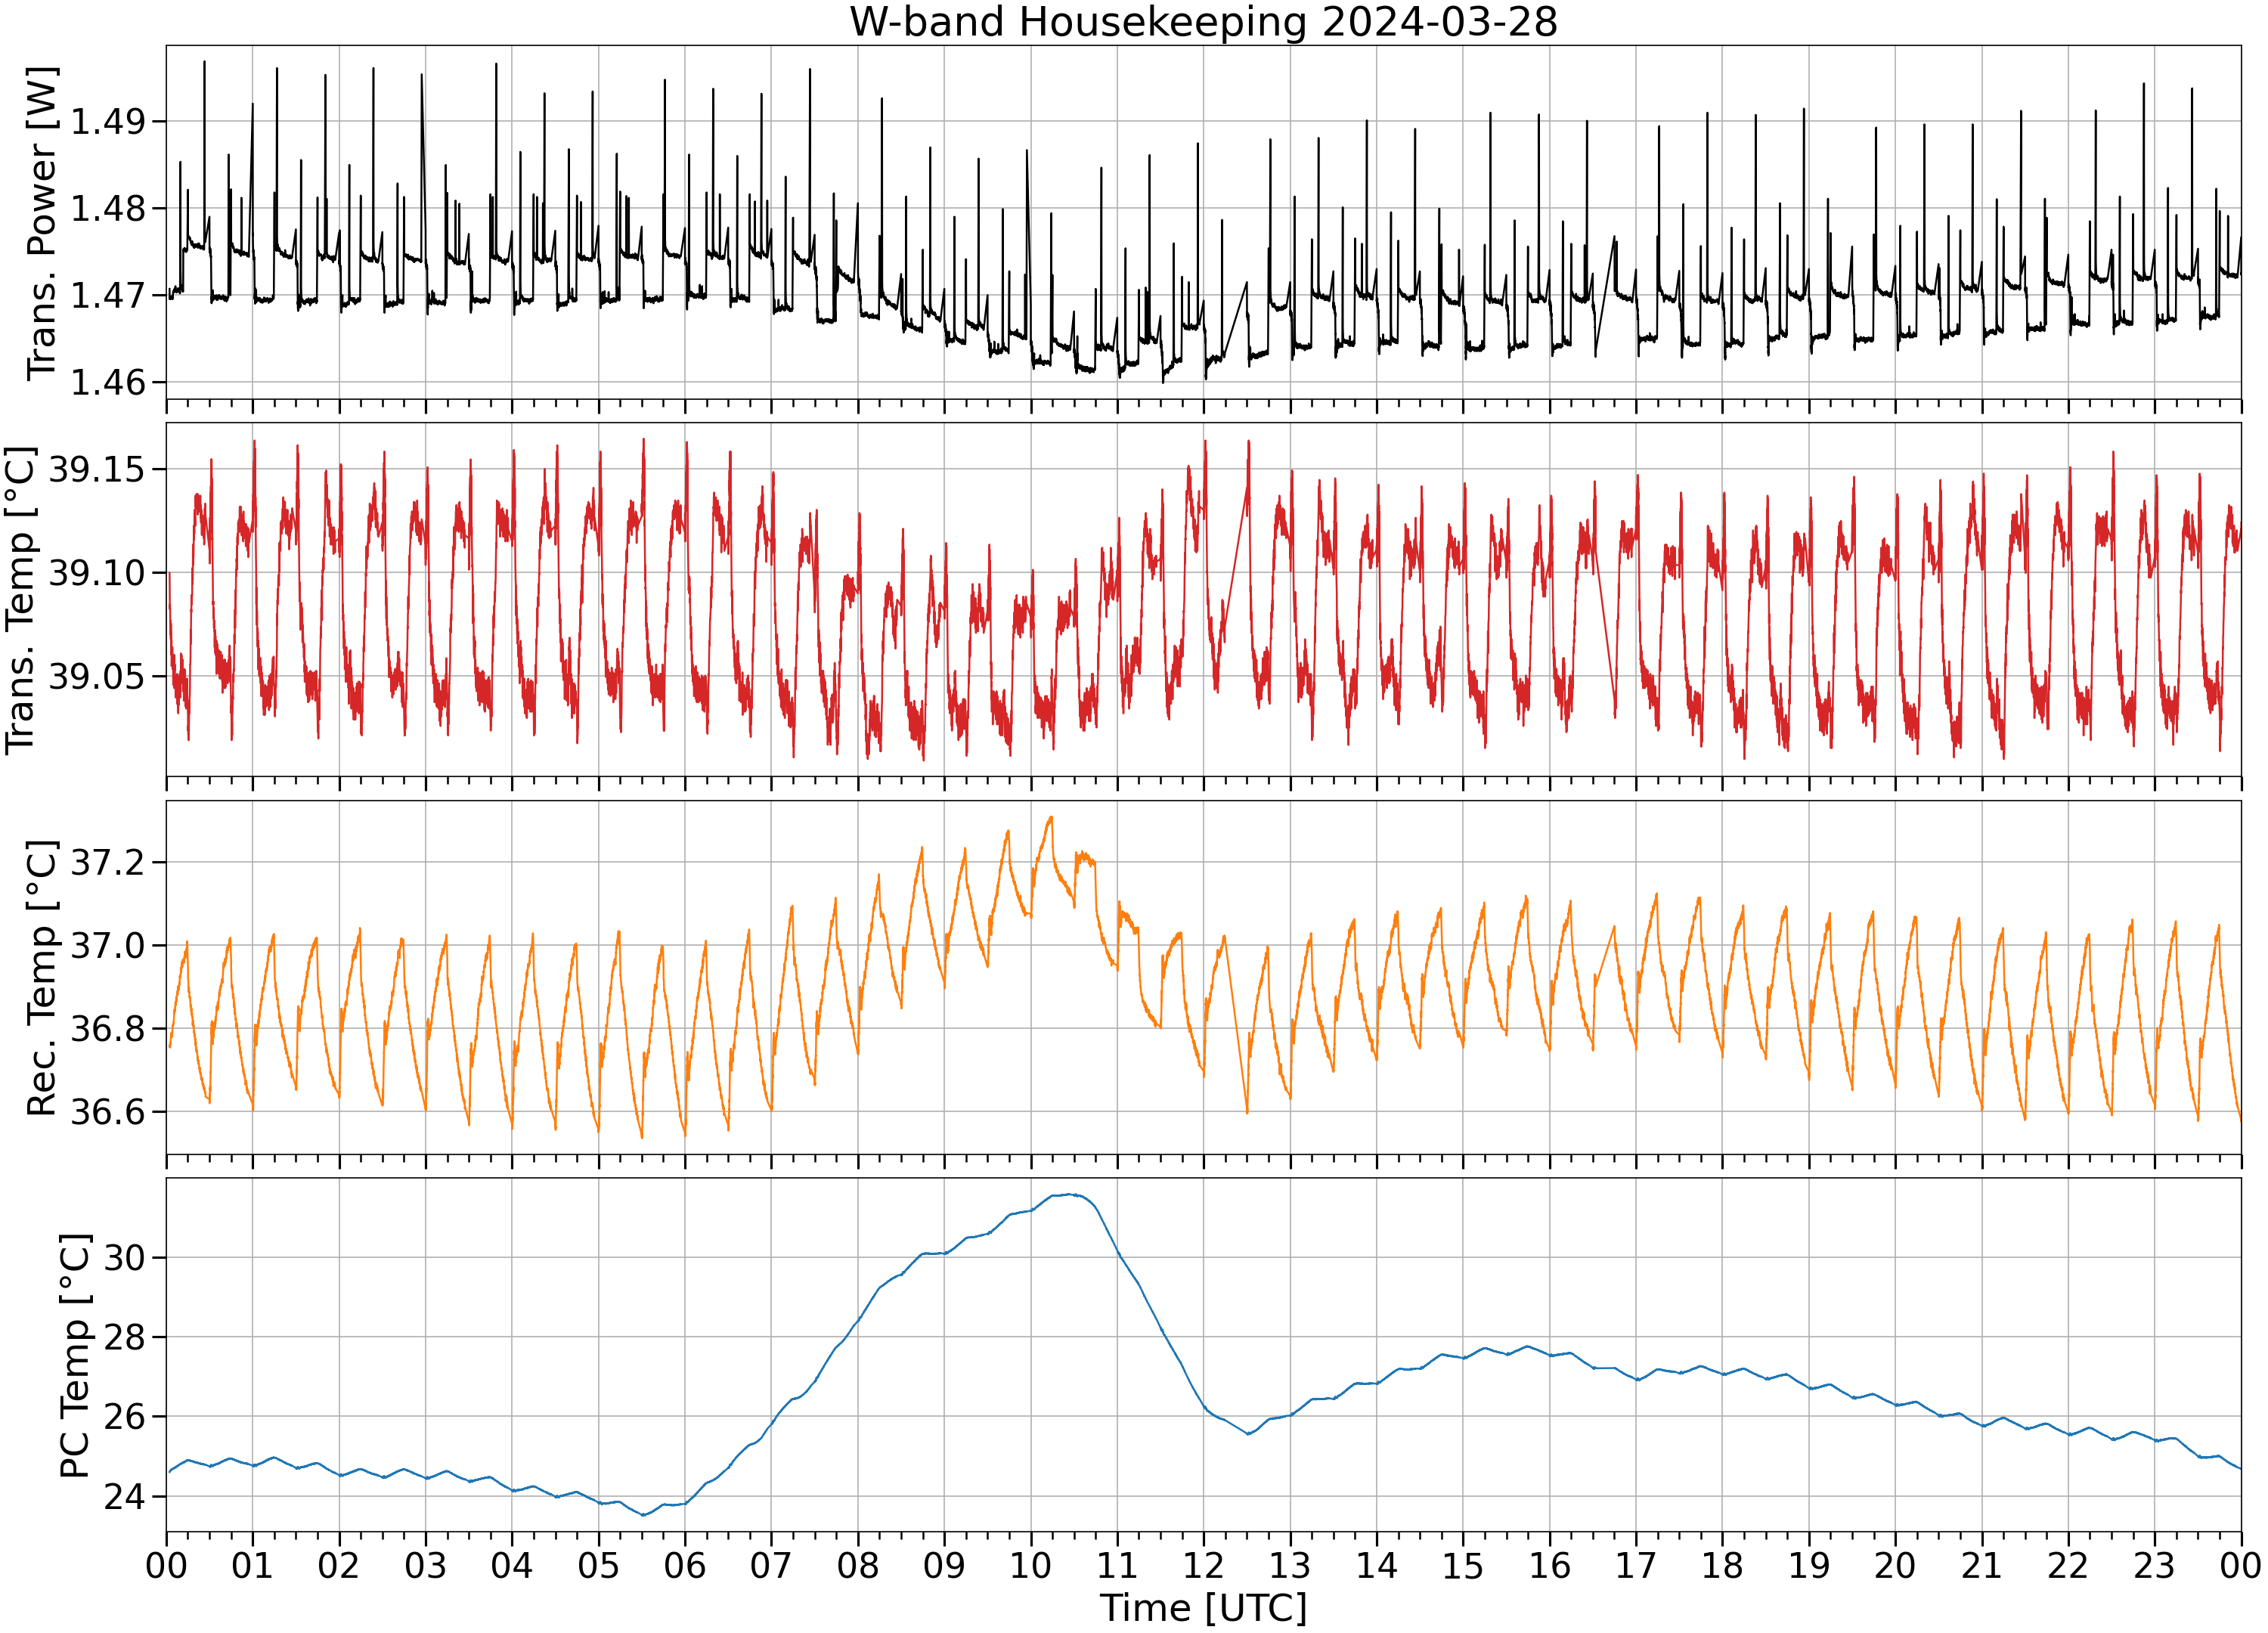Viewport: 2268px width, 1633px height.
Task: Click the "PC Temp [°C]" axis label
Action: 75,1356
